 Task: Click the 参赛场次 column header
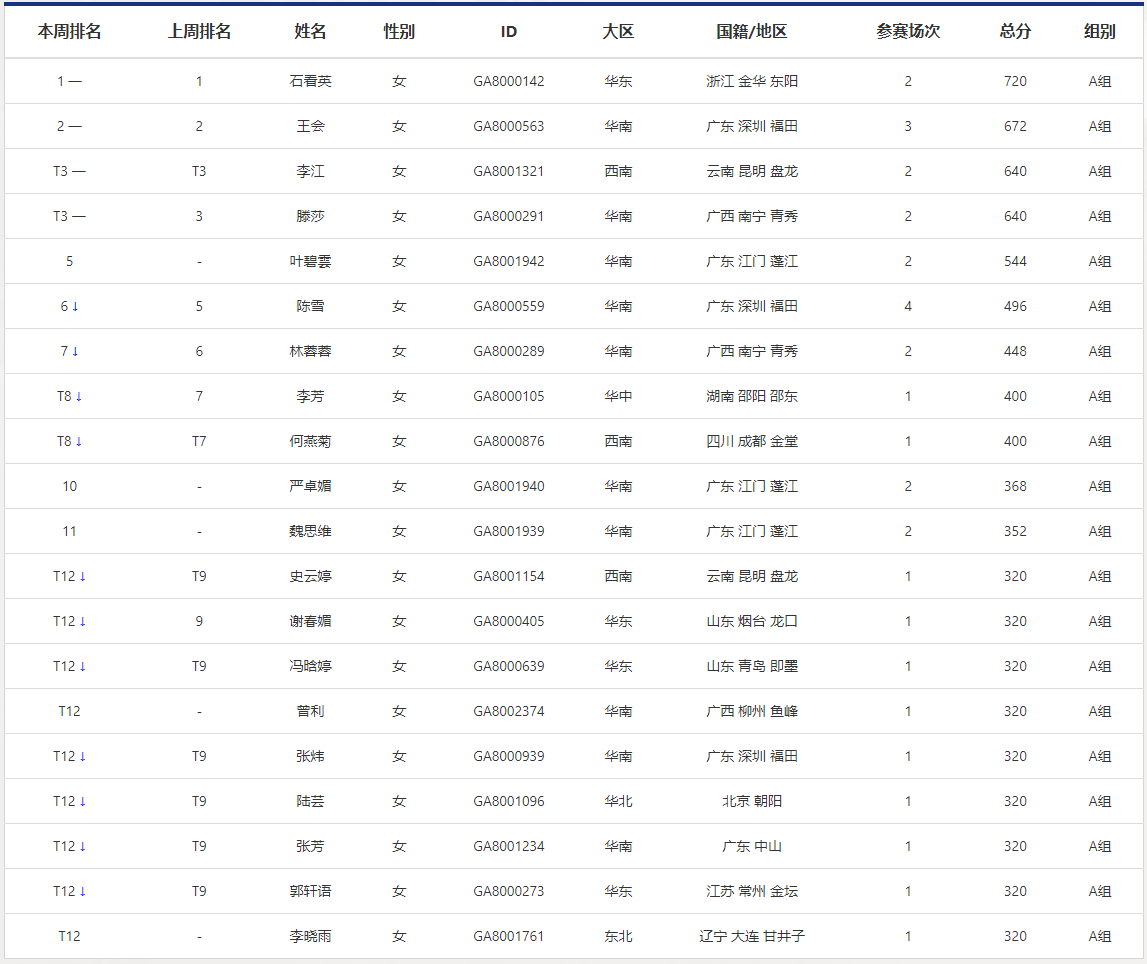908,31
